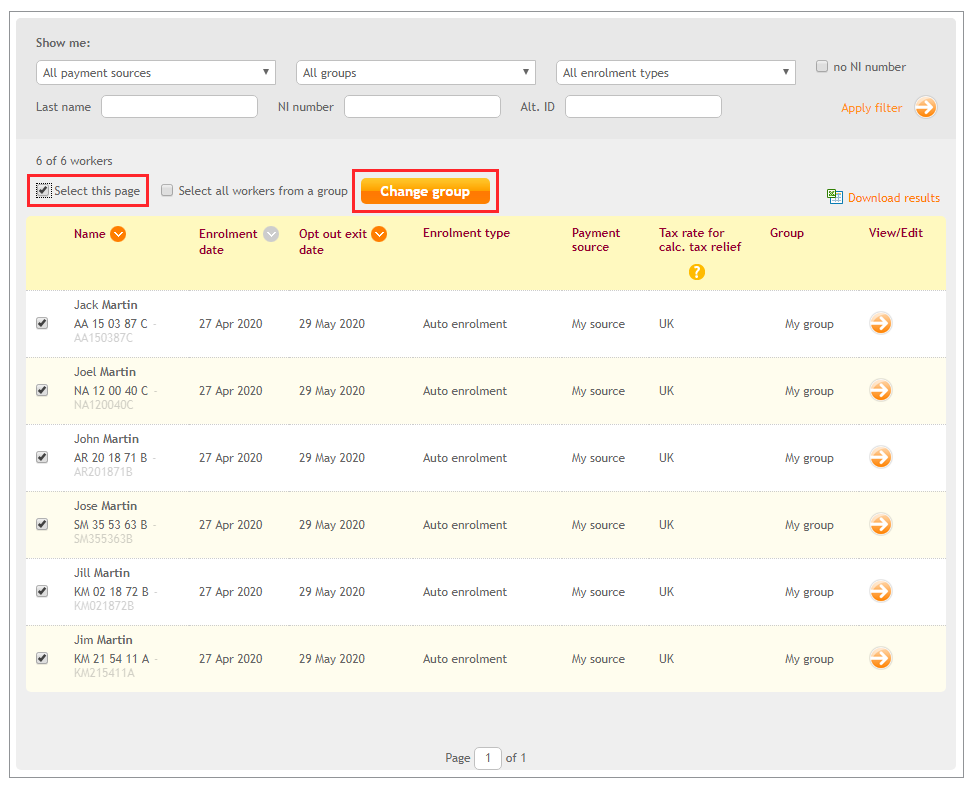Open View/Edit arrow for Joel Martin

(880, 391)
